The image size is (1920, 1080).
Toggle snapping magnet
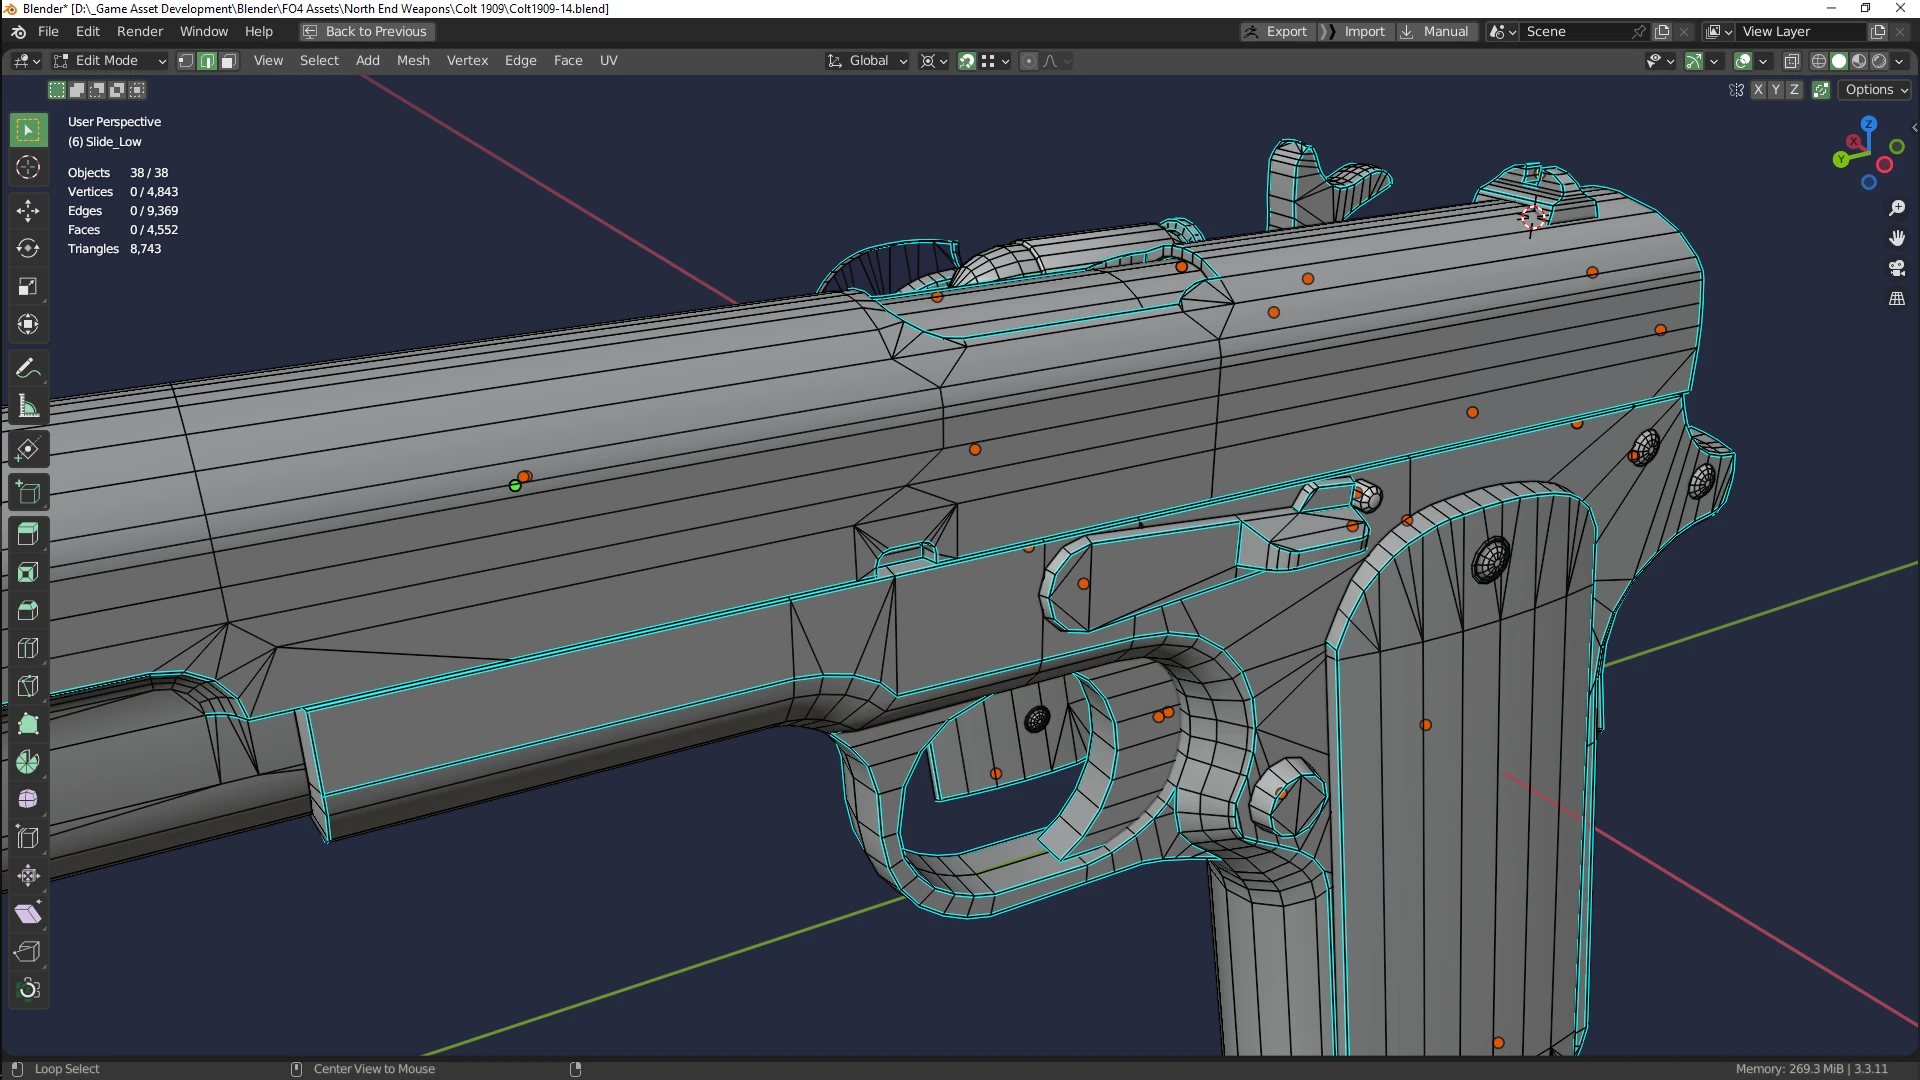point(967,61)
